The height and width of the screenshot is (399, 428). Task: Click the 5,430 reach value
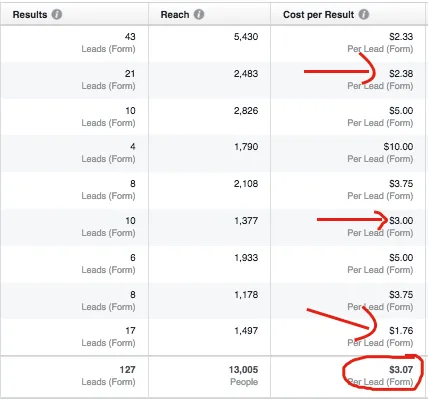(246, 37)
